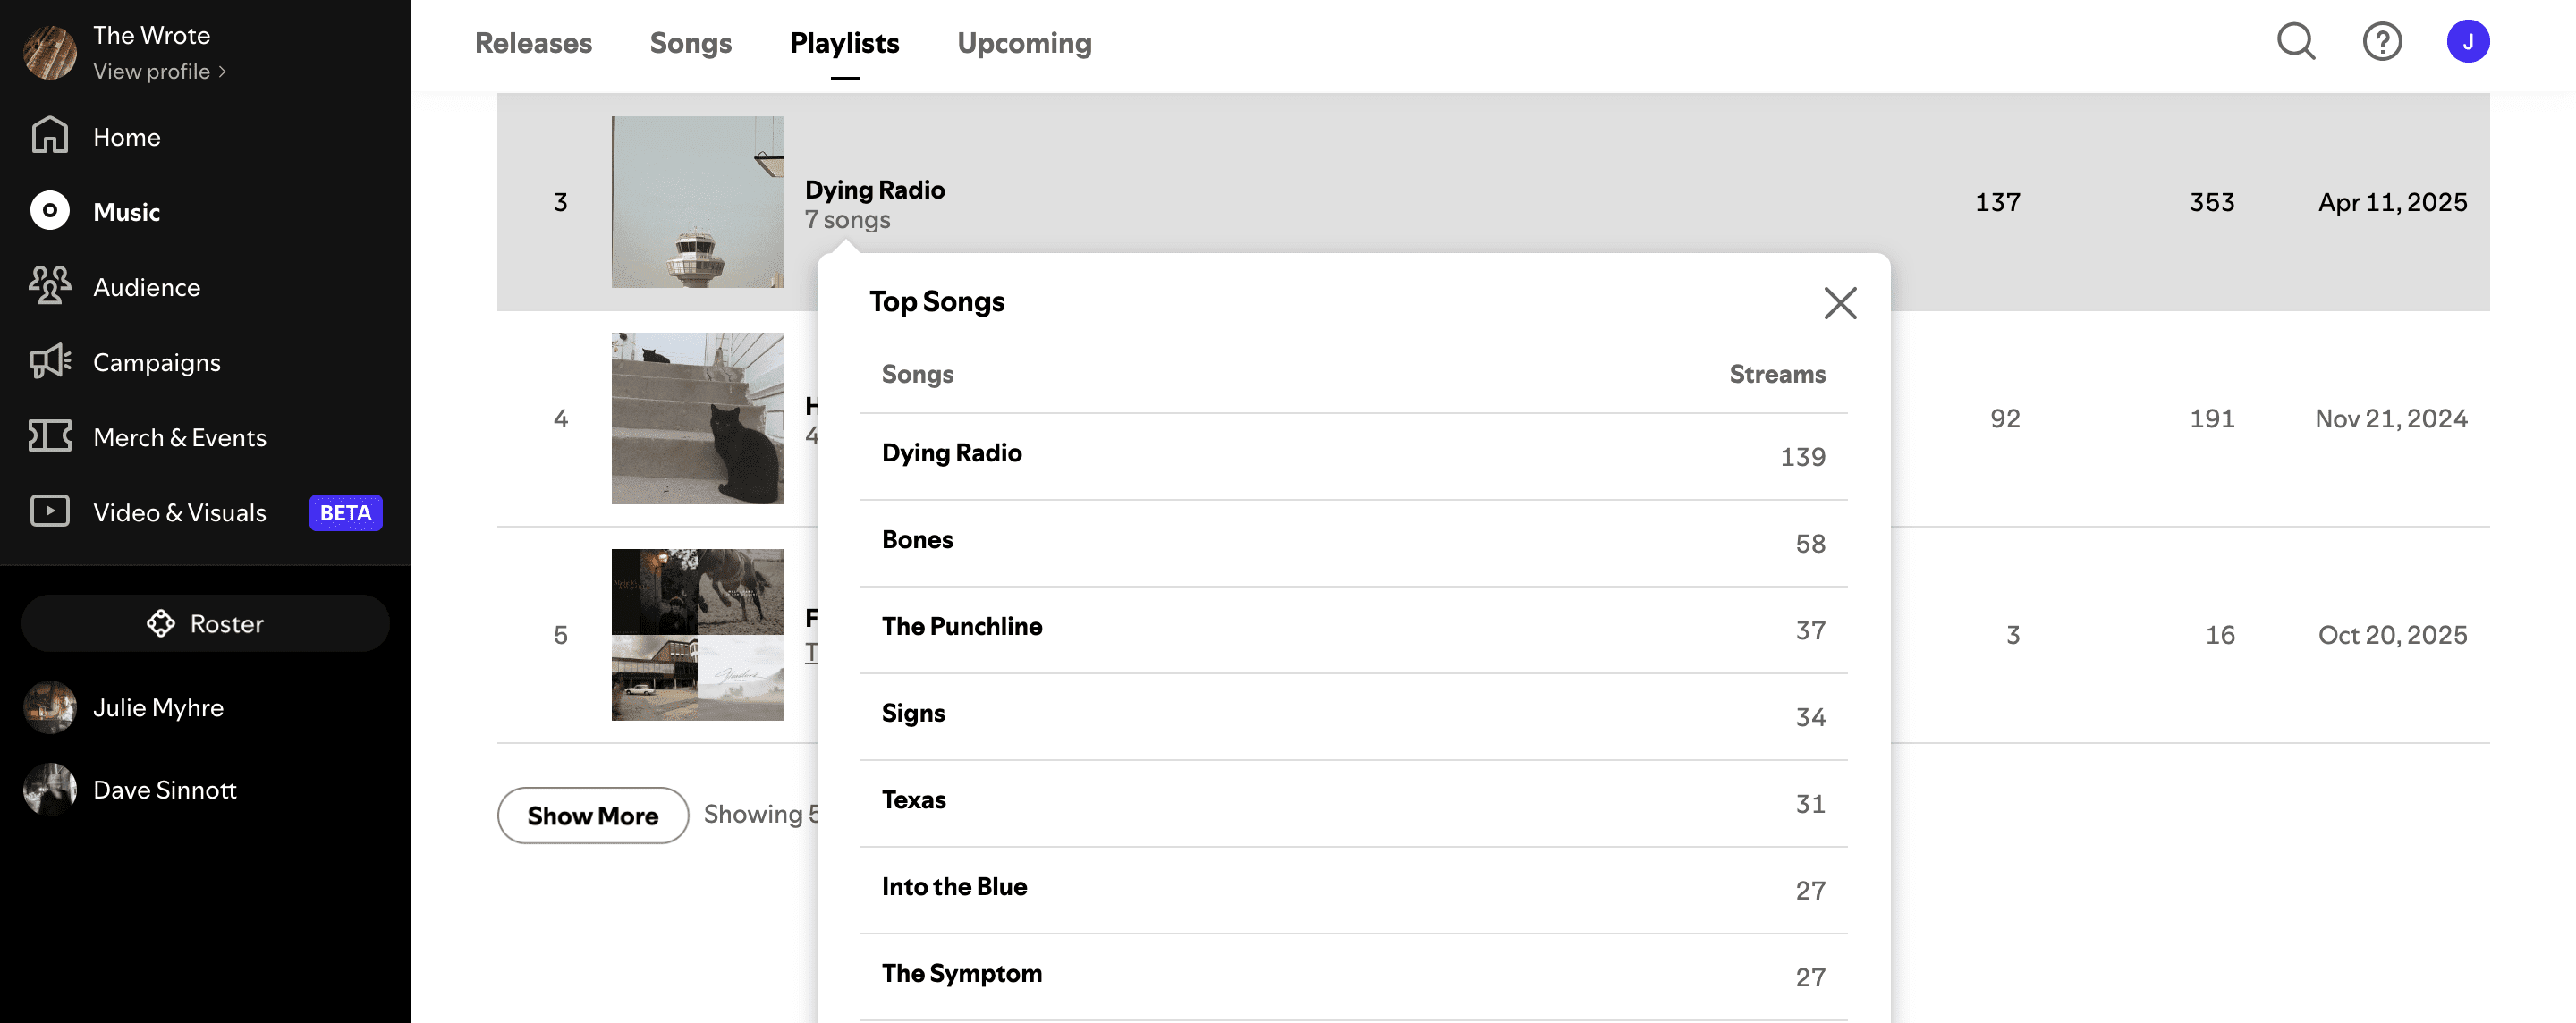Screen dimensions: 2576x1023
Task: Switch to the Songs tab
Action: point(690,43)
